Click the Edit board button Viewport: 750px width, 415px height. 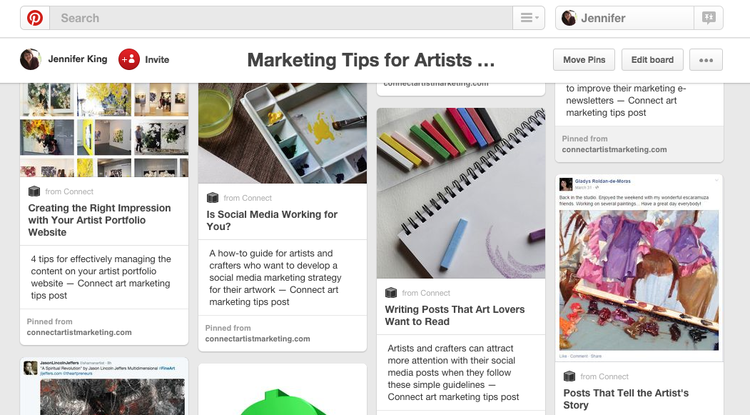[x=652, y=60]
